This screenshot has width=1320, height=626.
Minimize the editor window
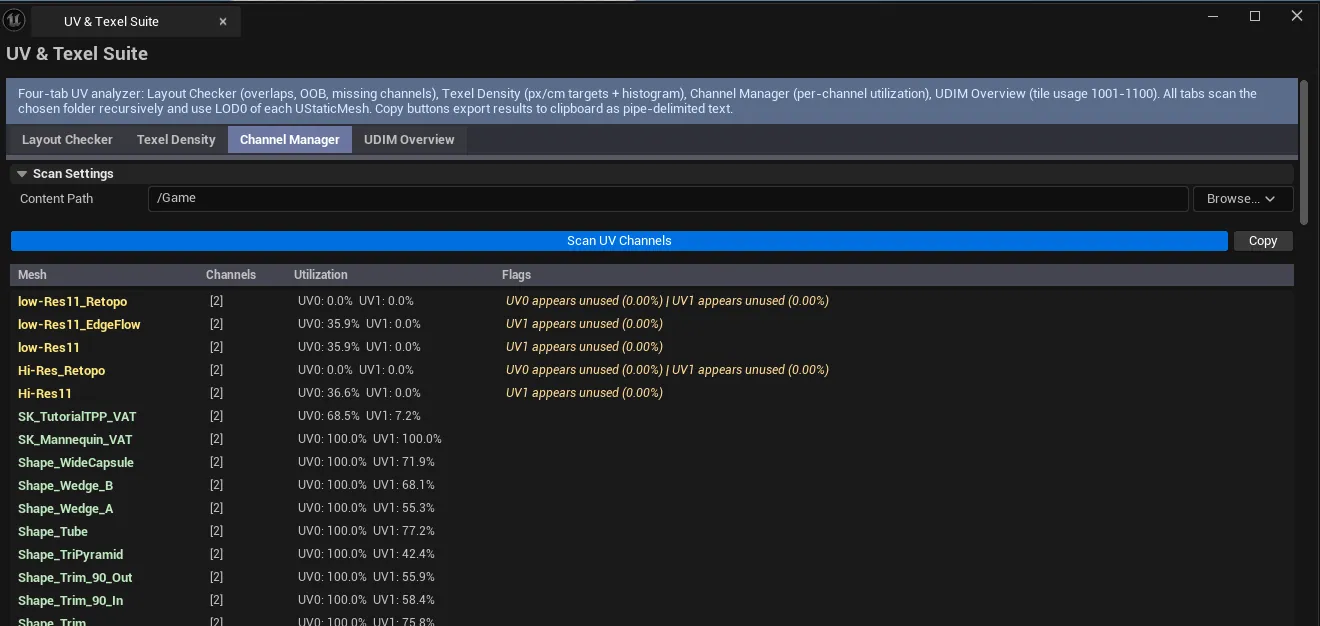point(1211,16)
